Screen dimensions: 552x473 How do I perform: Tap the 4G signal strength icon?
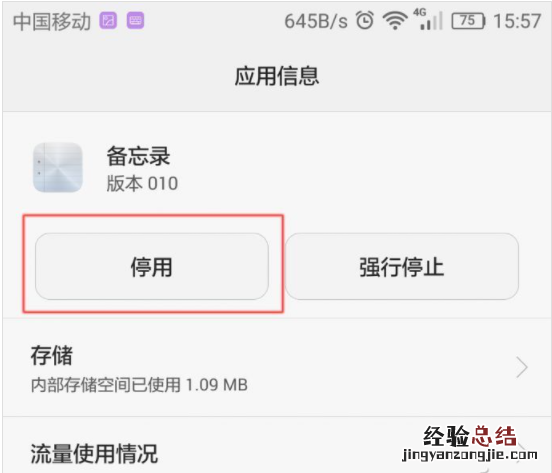click(x=427, y=20)
